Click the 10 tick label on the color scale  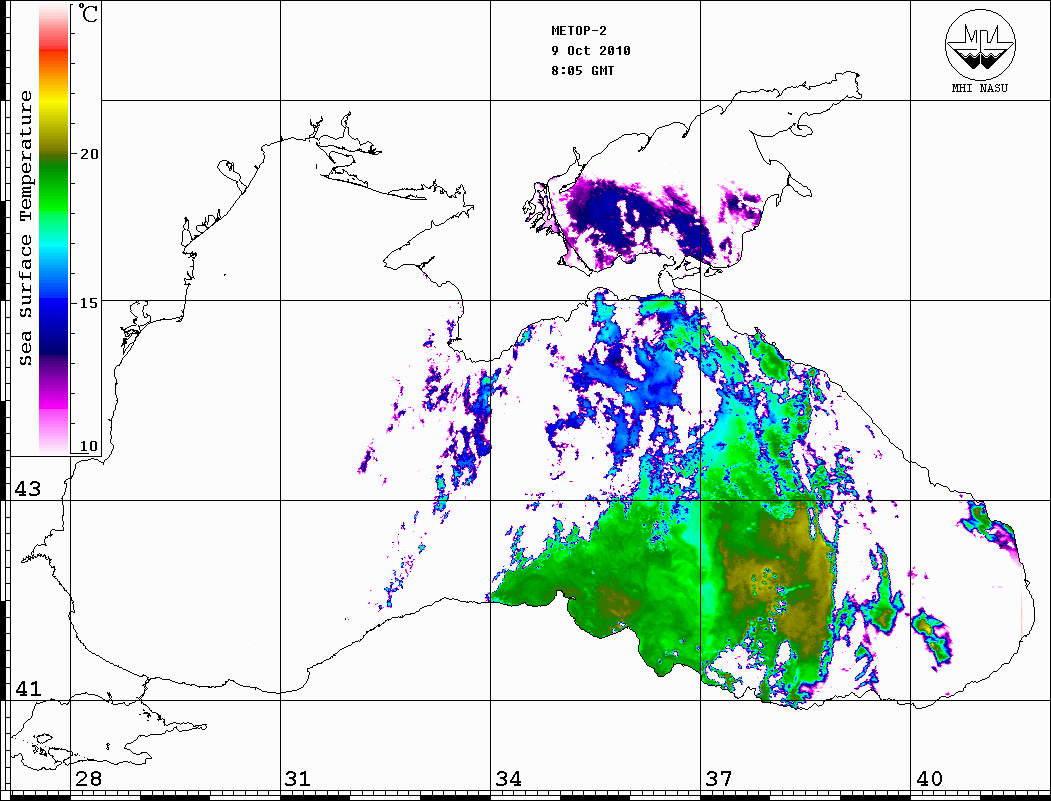90,446
